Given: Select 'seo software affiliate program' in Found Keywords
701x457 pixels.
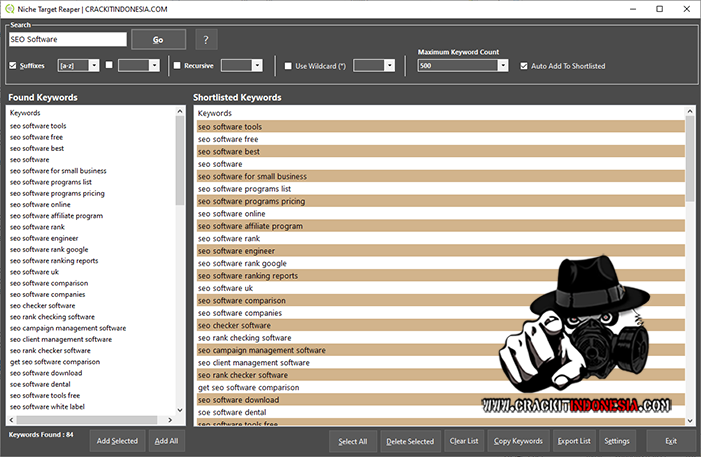Looking at the screenshot, I should (x=56, y=216).
